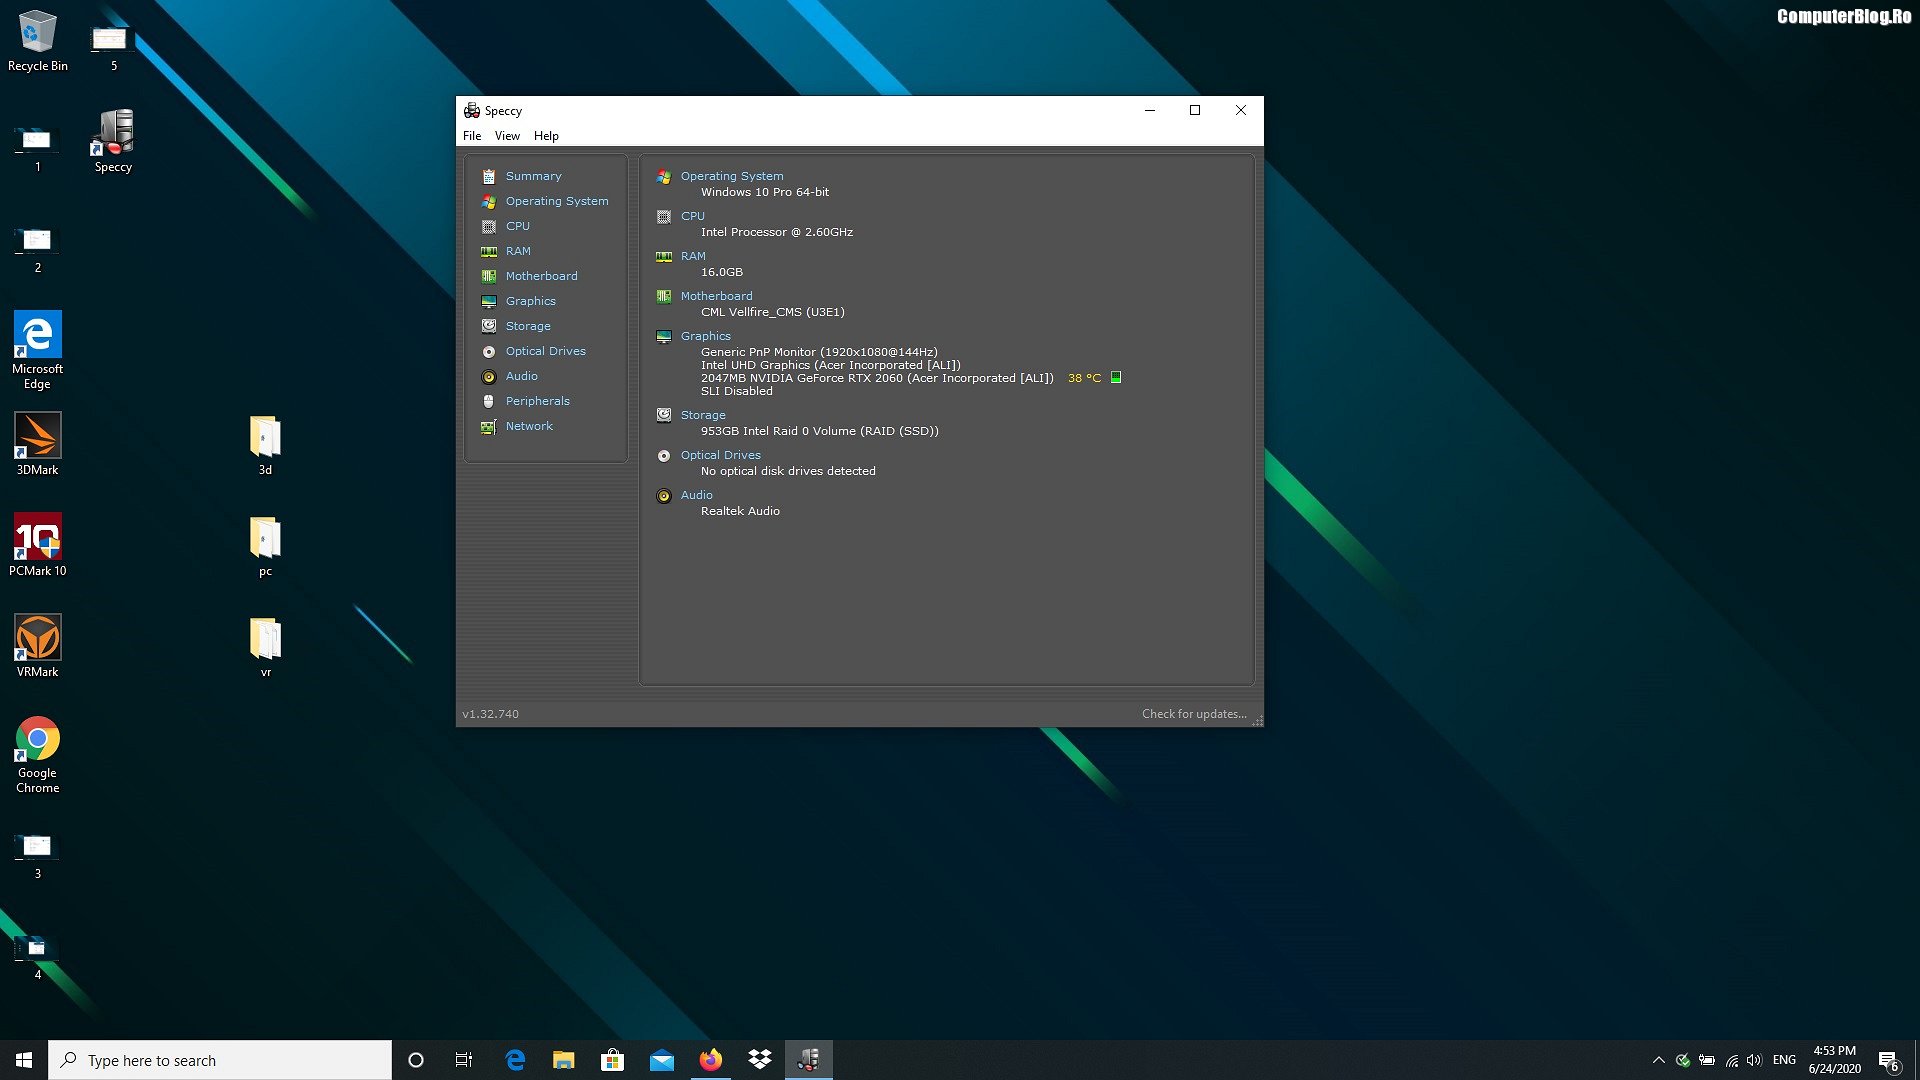Image resolution: width=1920 pixels, height=1080 pixels.
Task: Select the Optical Drives sidebar icon
Action: tap(489, 352)
